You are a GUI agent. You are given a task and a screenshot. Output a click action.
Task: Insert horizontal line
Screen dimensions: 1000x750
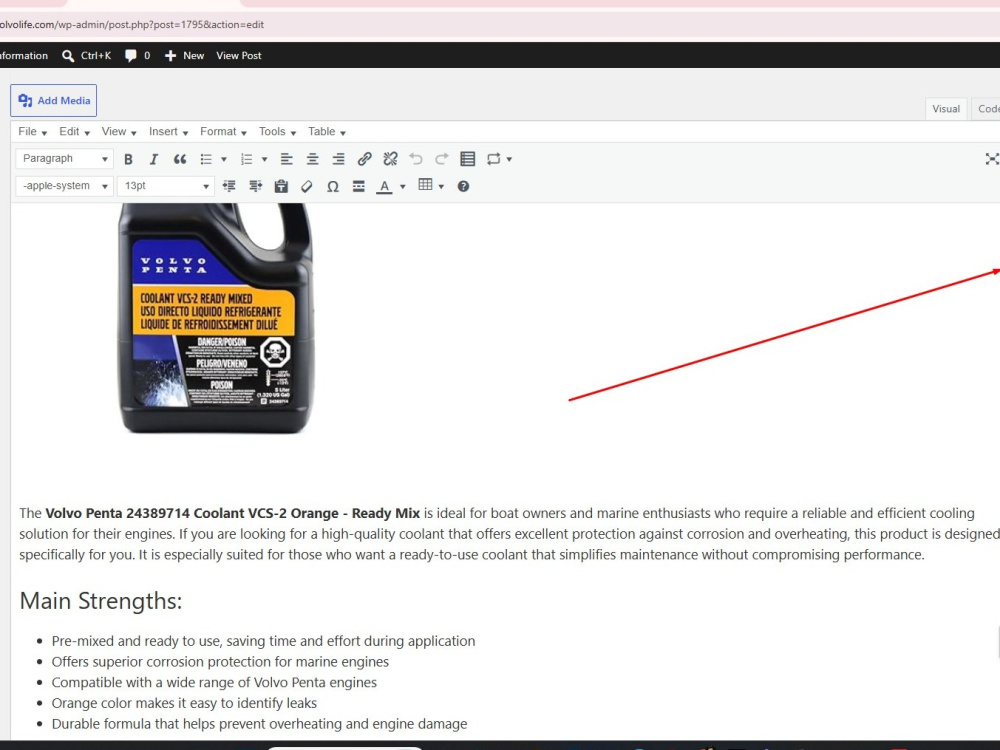click(358, 186)
